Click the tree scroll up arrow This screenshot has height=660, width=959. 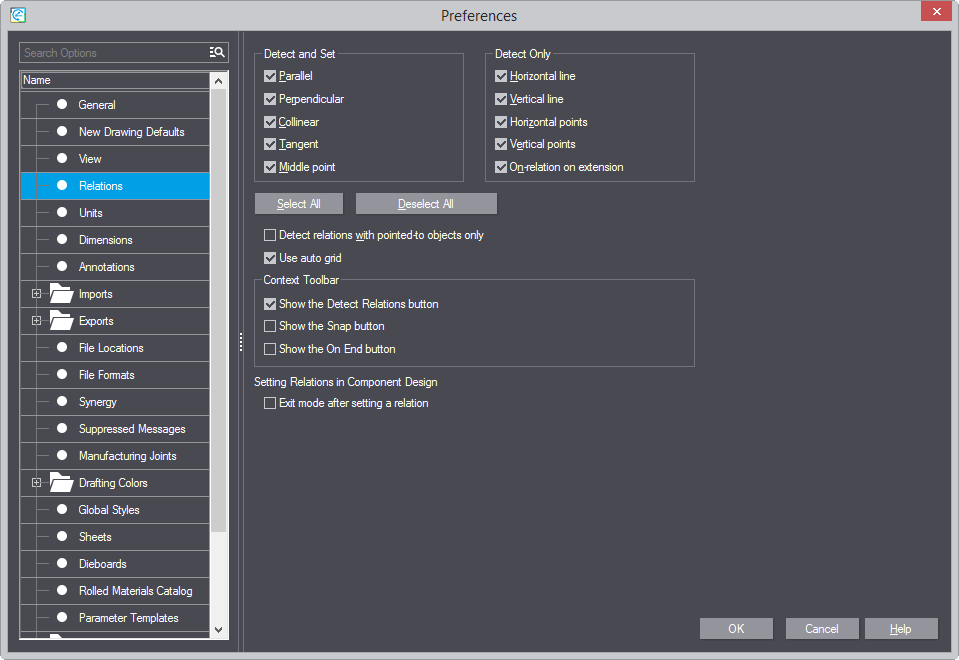[218, 80]
